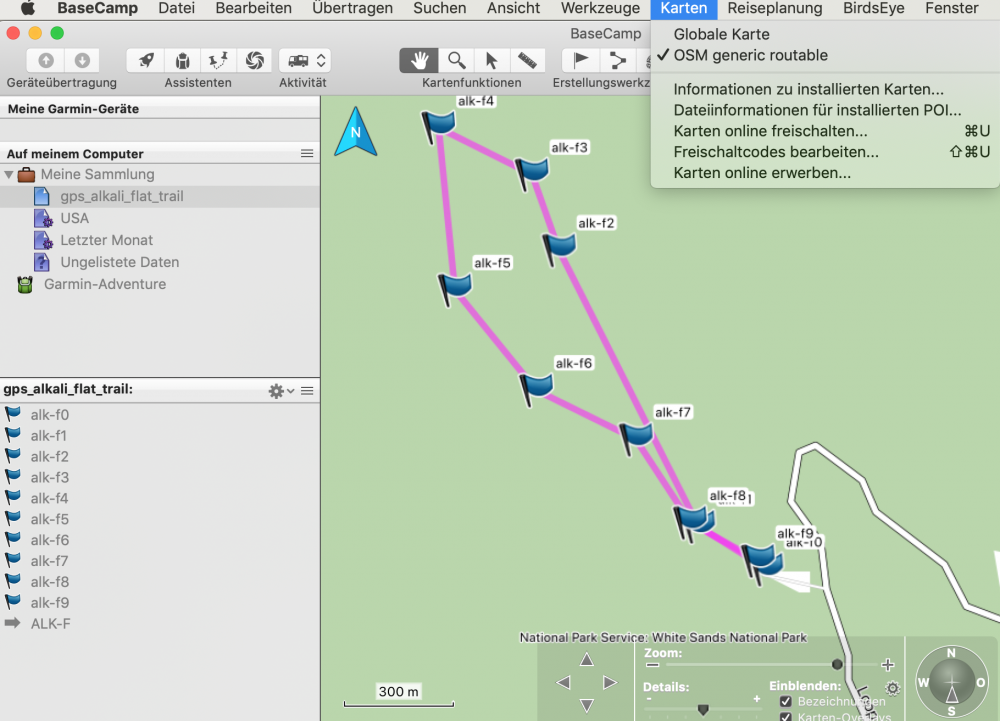Open the Reiseplanung menu
1000x721 pixels.
pos(775,8)
